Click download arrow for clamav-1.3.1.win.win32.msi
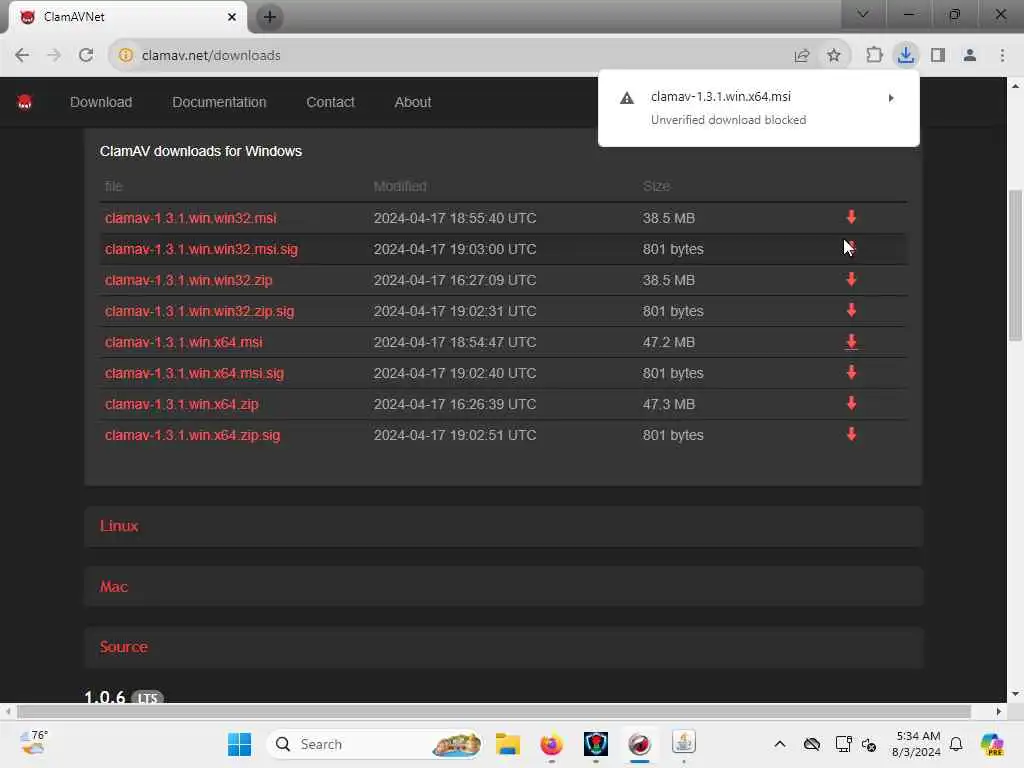 coord(851,217)
